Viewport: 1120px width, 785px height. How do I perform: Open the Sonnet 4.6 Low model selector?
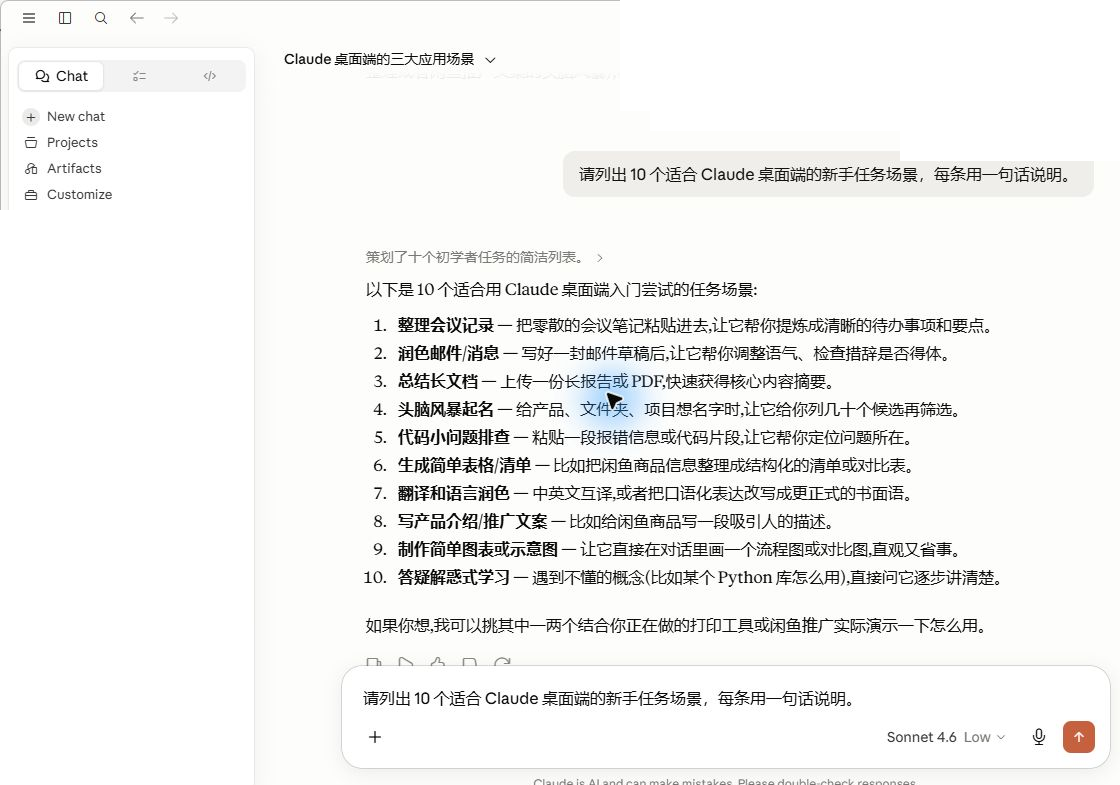click(x=946, y=737)
